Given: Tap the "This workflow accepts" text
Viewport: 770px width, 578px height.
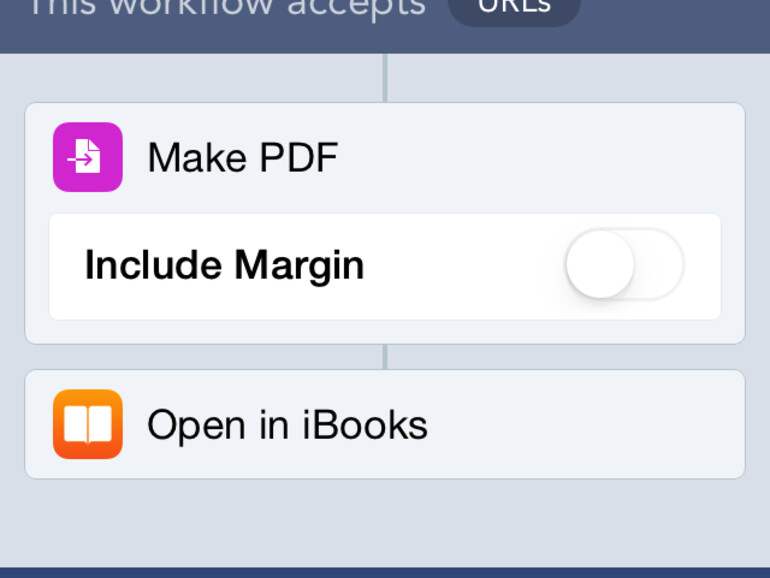Looking at the screenshot, I should 225,8.
